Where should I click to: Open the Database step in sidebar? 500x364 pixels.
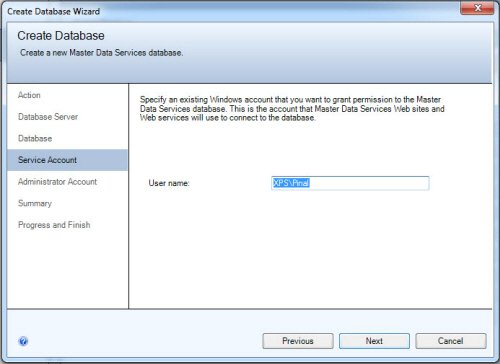(35, 138)
